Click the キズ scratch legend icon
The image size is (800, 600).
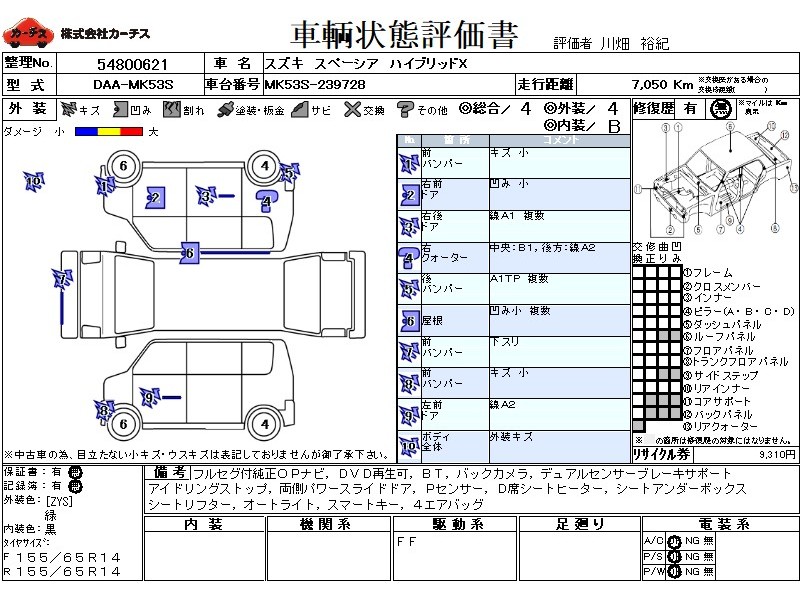68,109
